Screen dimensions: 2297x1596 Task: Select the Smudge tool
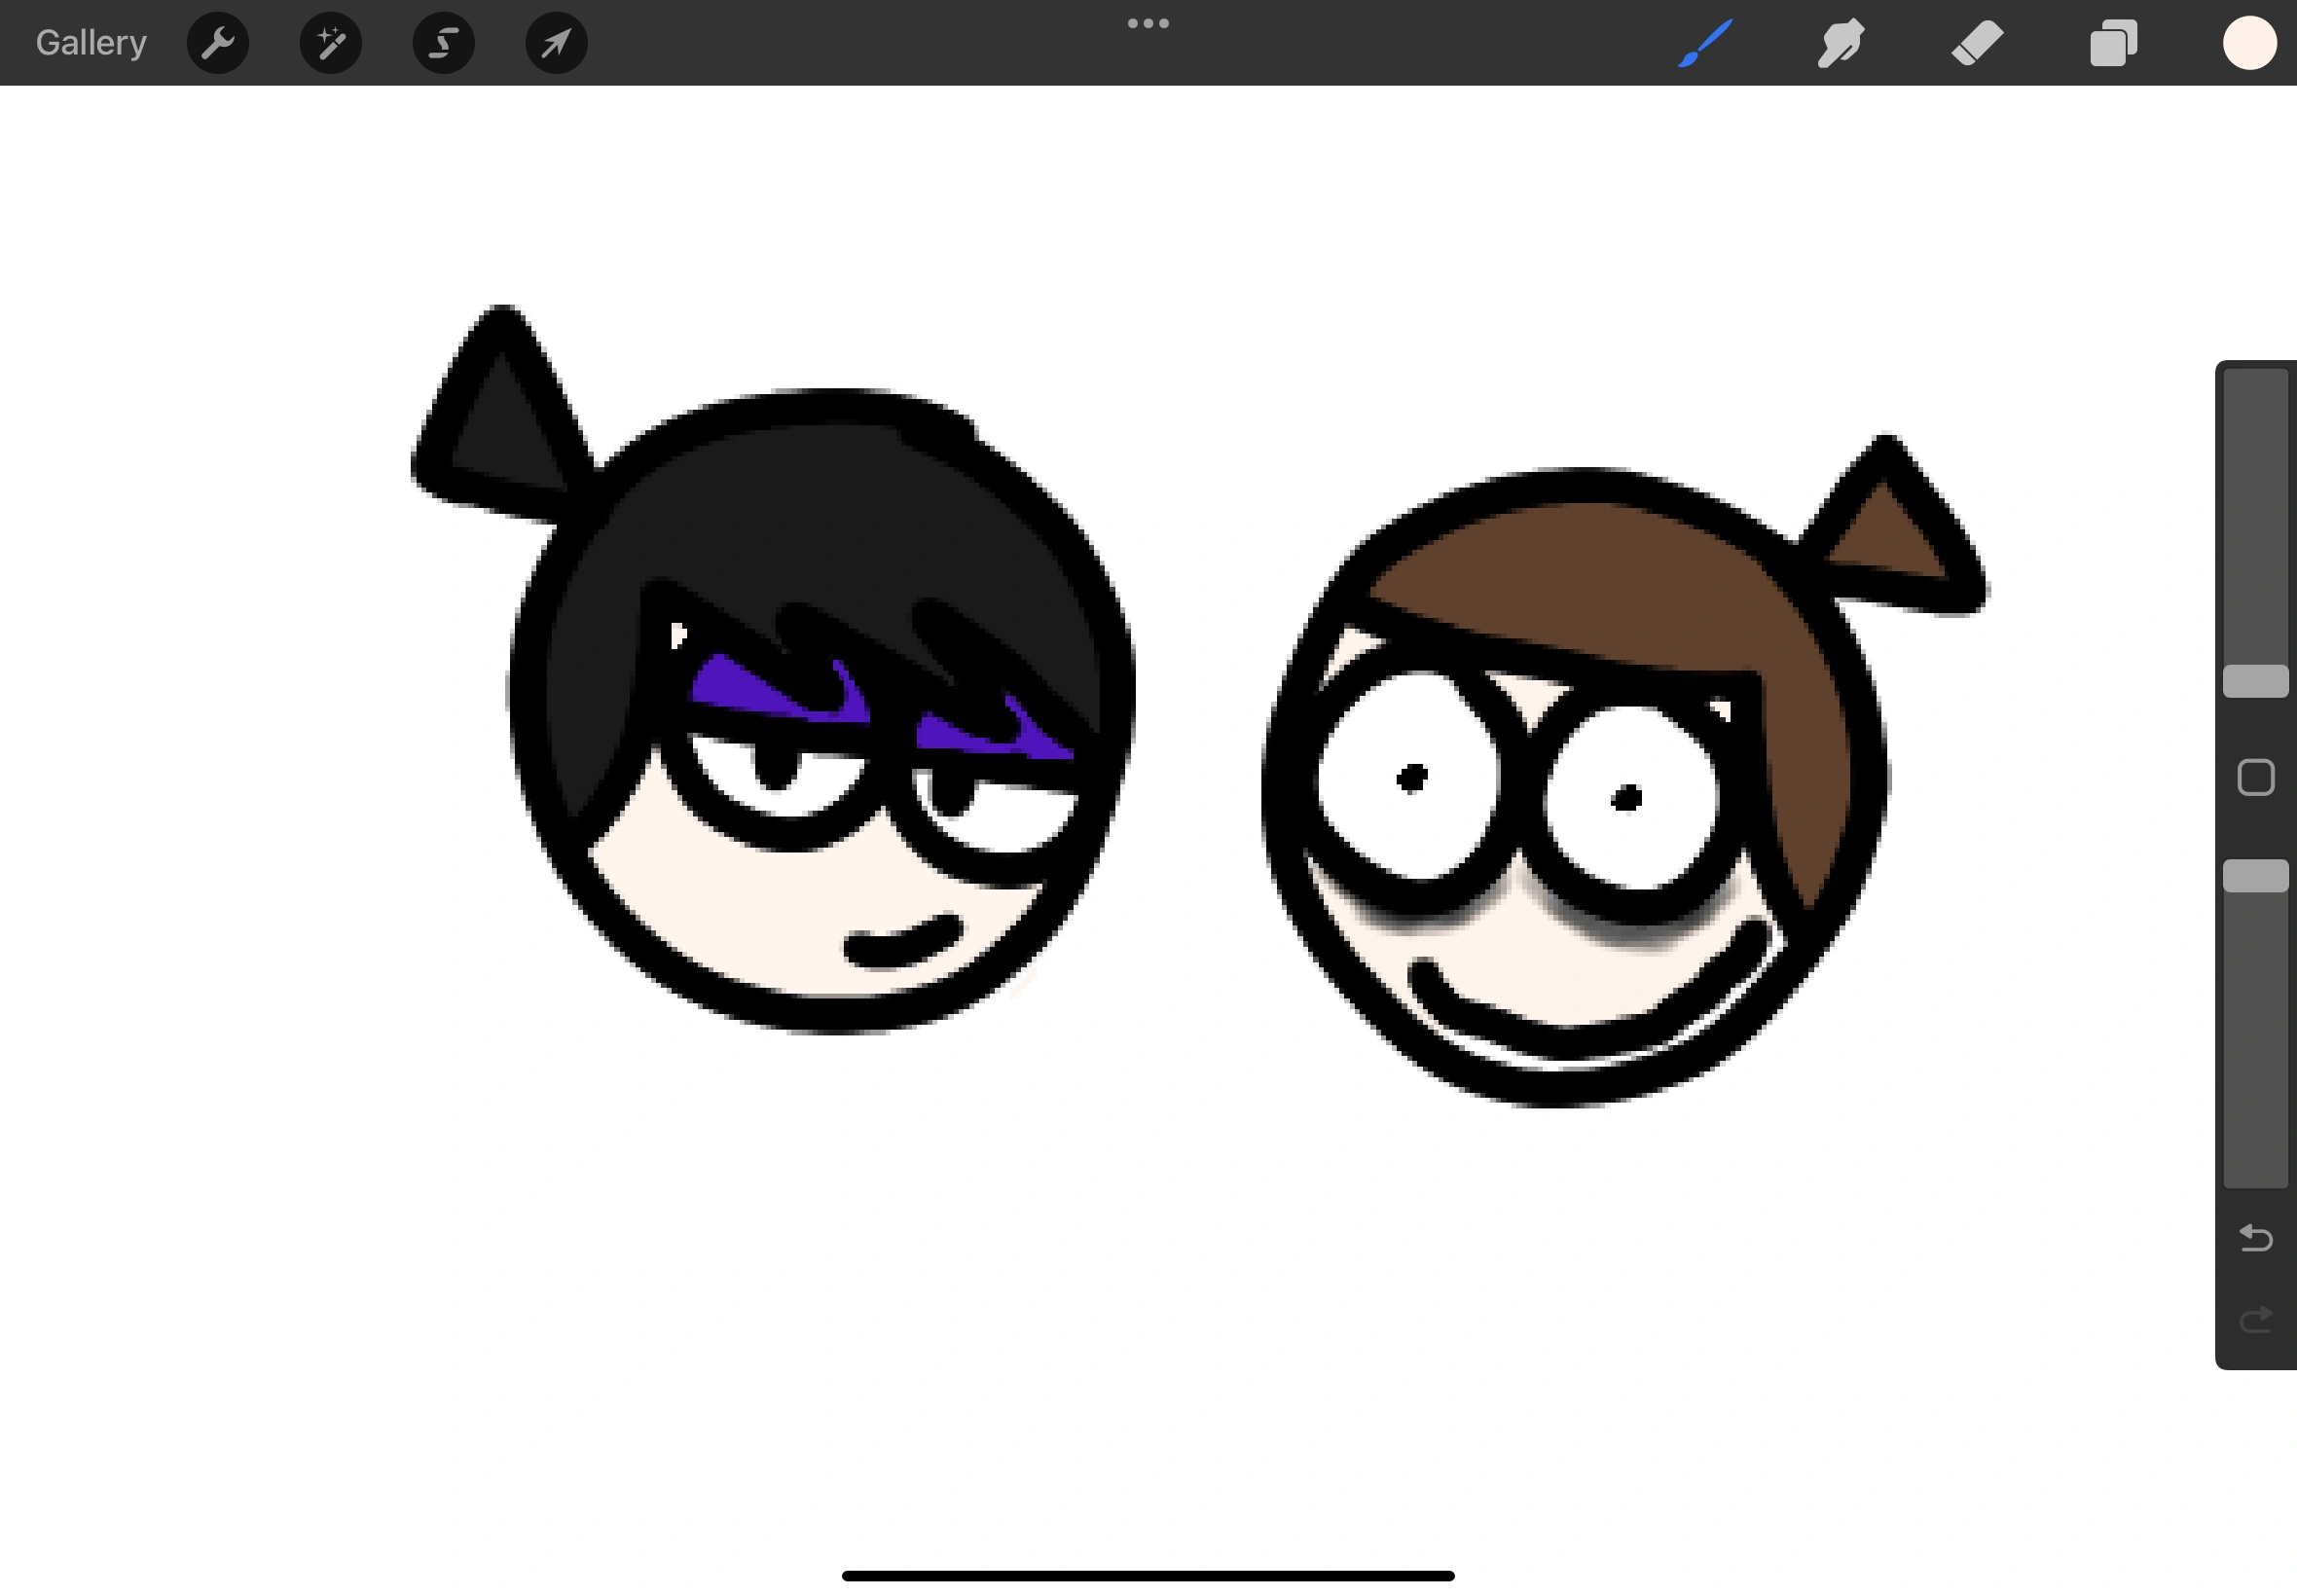point(1841,42)
